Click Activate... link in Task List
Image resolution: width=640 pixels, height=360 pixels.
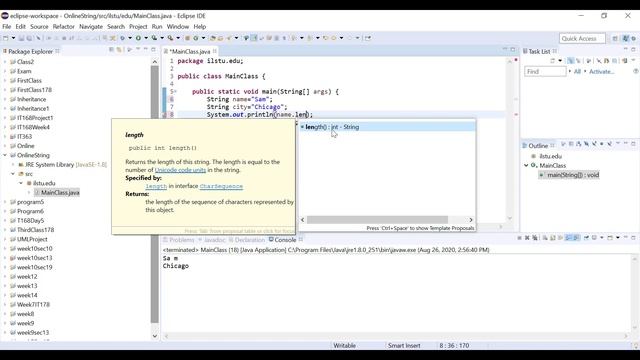(x=602, y=71)
